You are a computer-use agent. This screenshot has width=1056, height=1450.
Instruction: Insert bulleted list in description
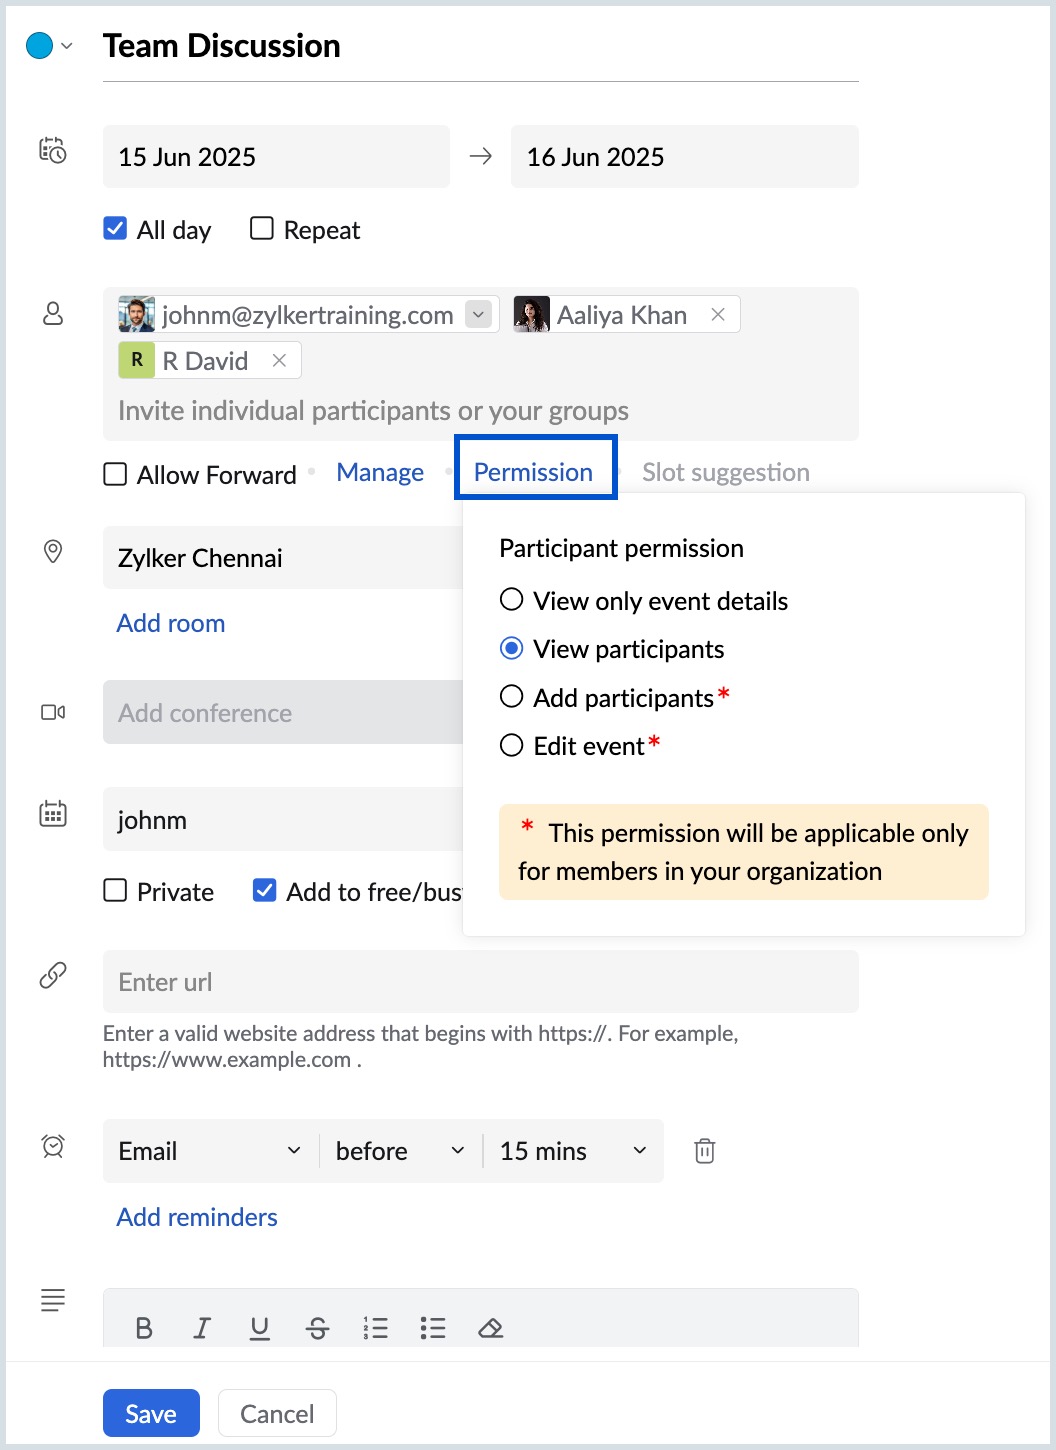[433, 1328]
